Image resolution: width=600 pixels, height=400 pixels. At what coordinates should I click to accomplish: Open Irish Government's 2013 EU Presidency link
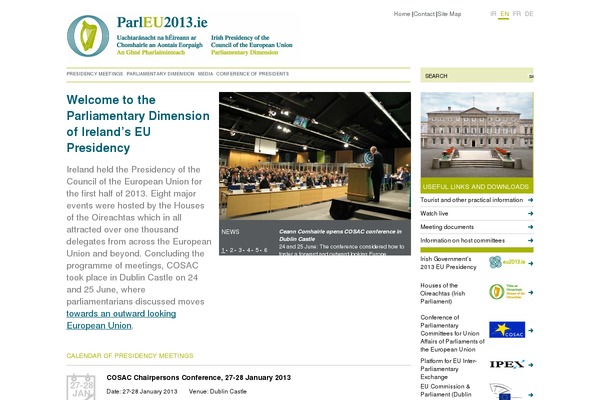448,263
